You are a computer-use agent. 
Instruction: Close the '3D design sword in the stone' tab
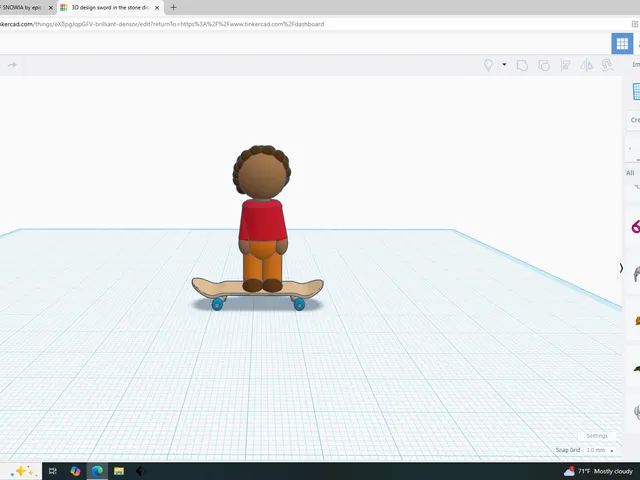tap(157, 8)
